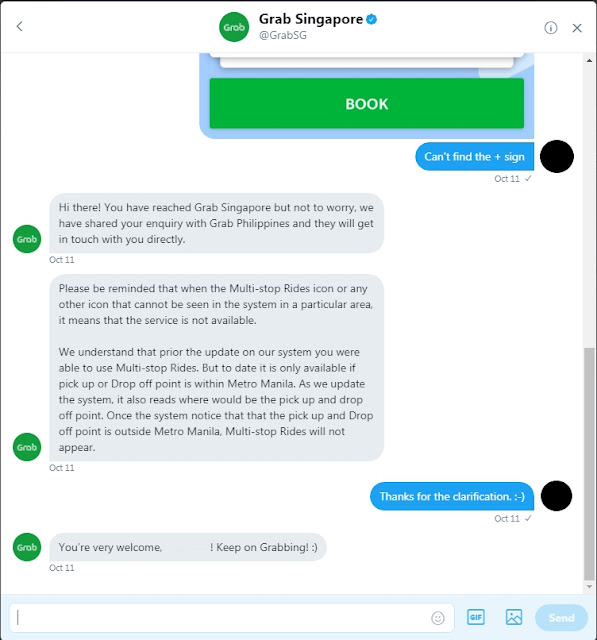This screenshot has height=640, width=597.
Task: Click the vertical scrollbar thumb
Action: coord(589,463)
